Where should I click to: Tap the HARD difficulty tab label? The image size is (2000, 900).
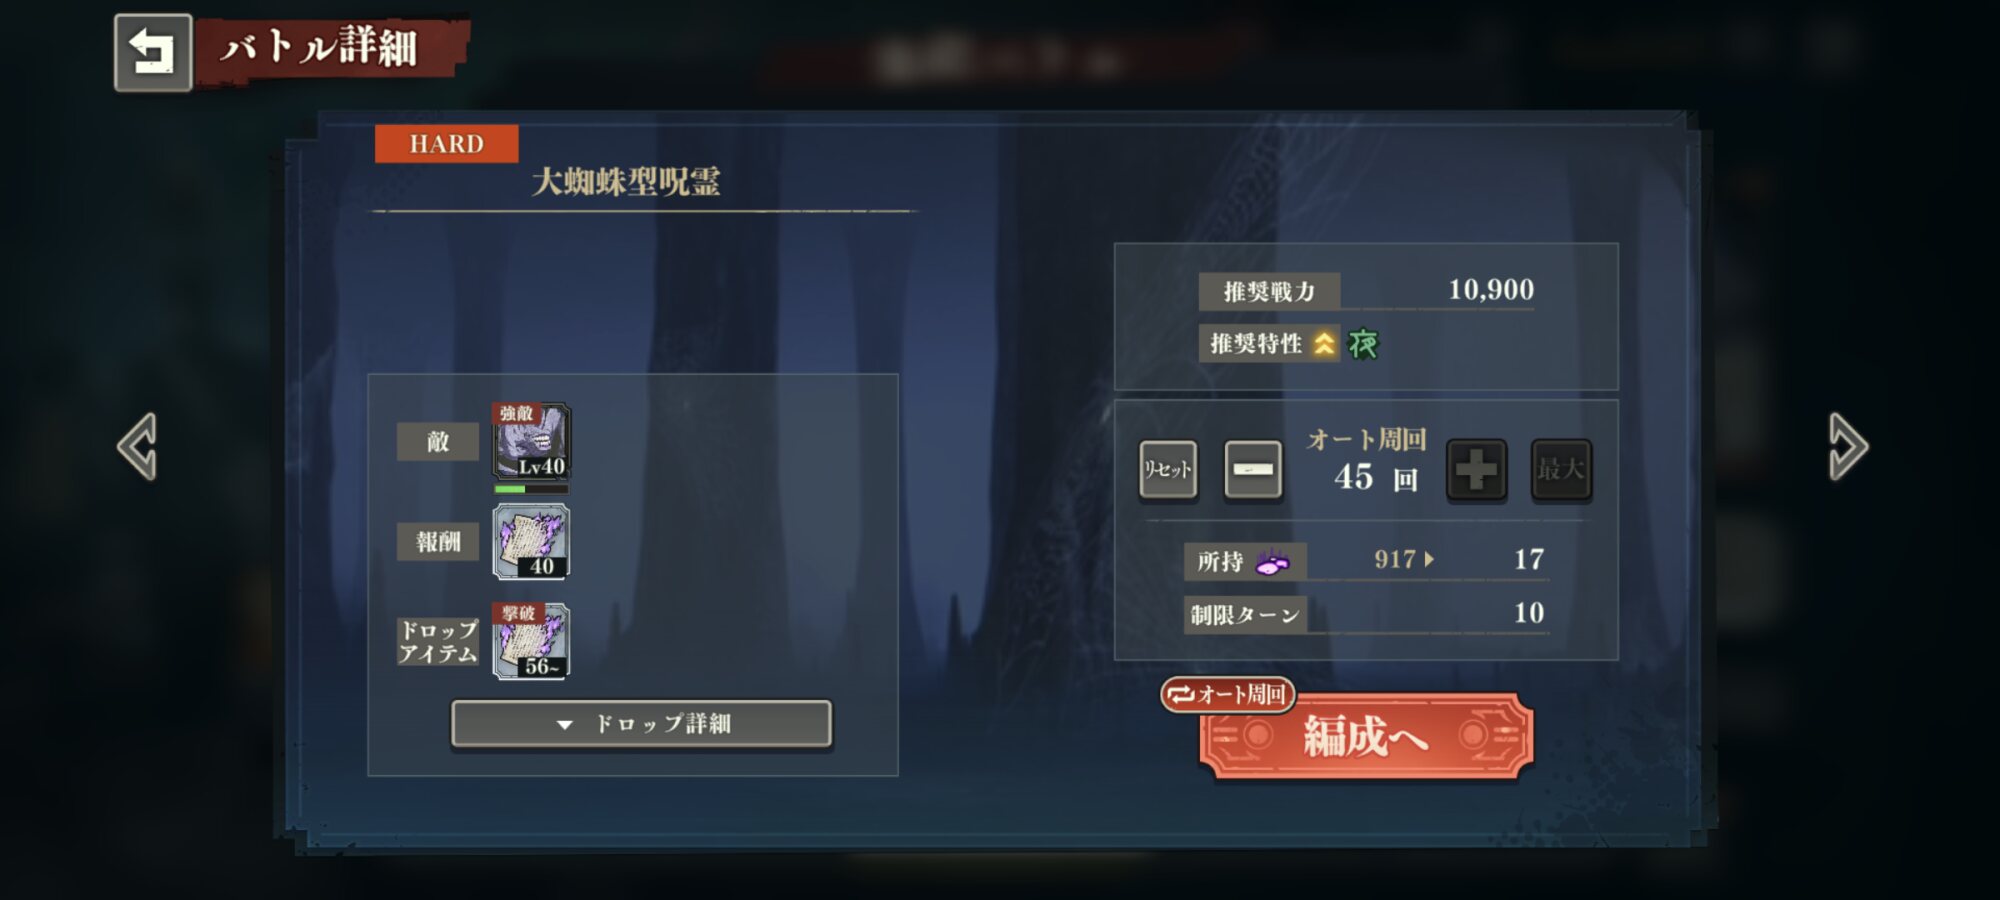click(x=446, y=144)
